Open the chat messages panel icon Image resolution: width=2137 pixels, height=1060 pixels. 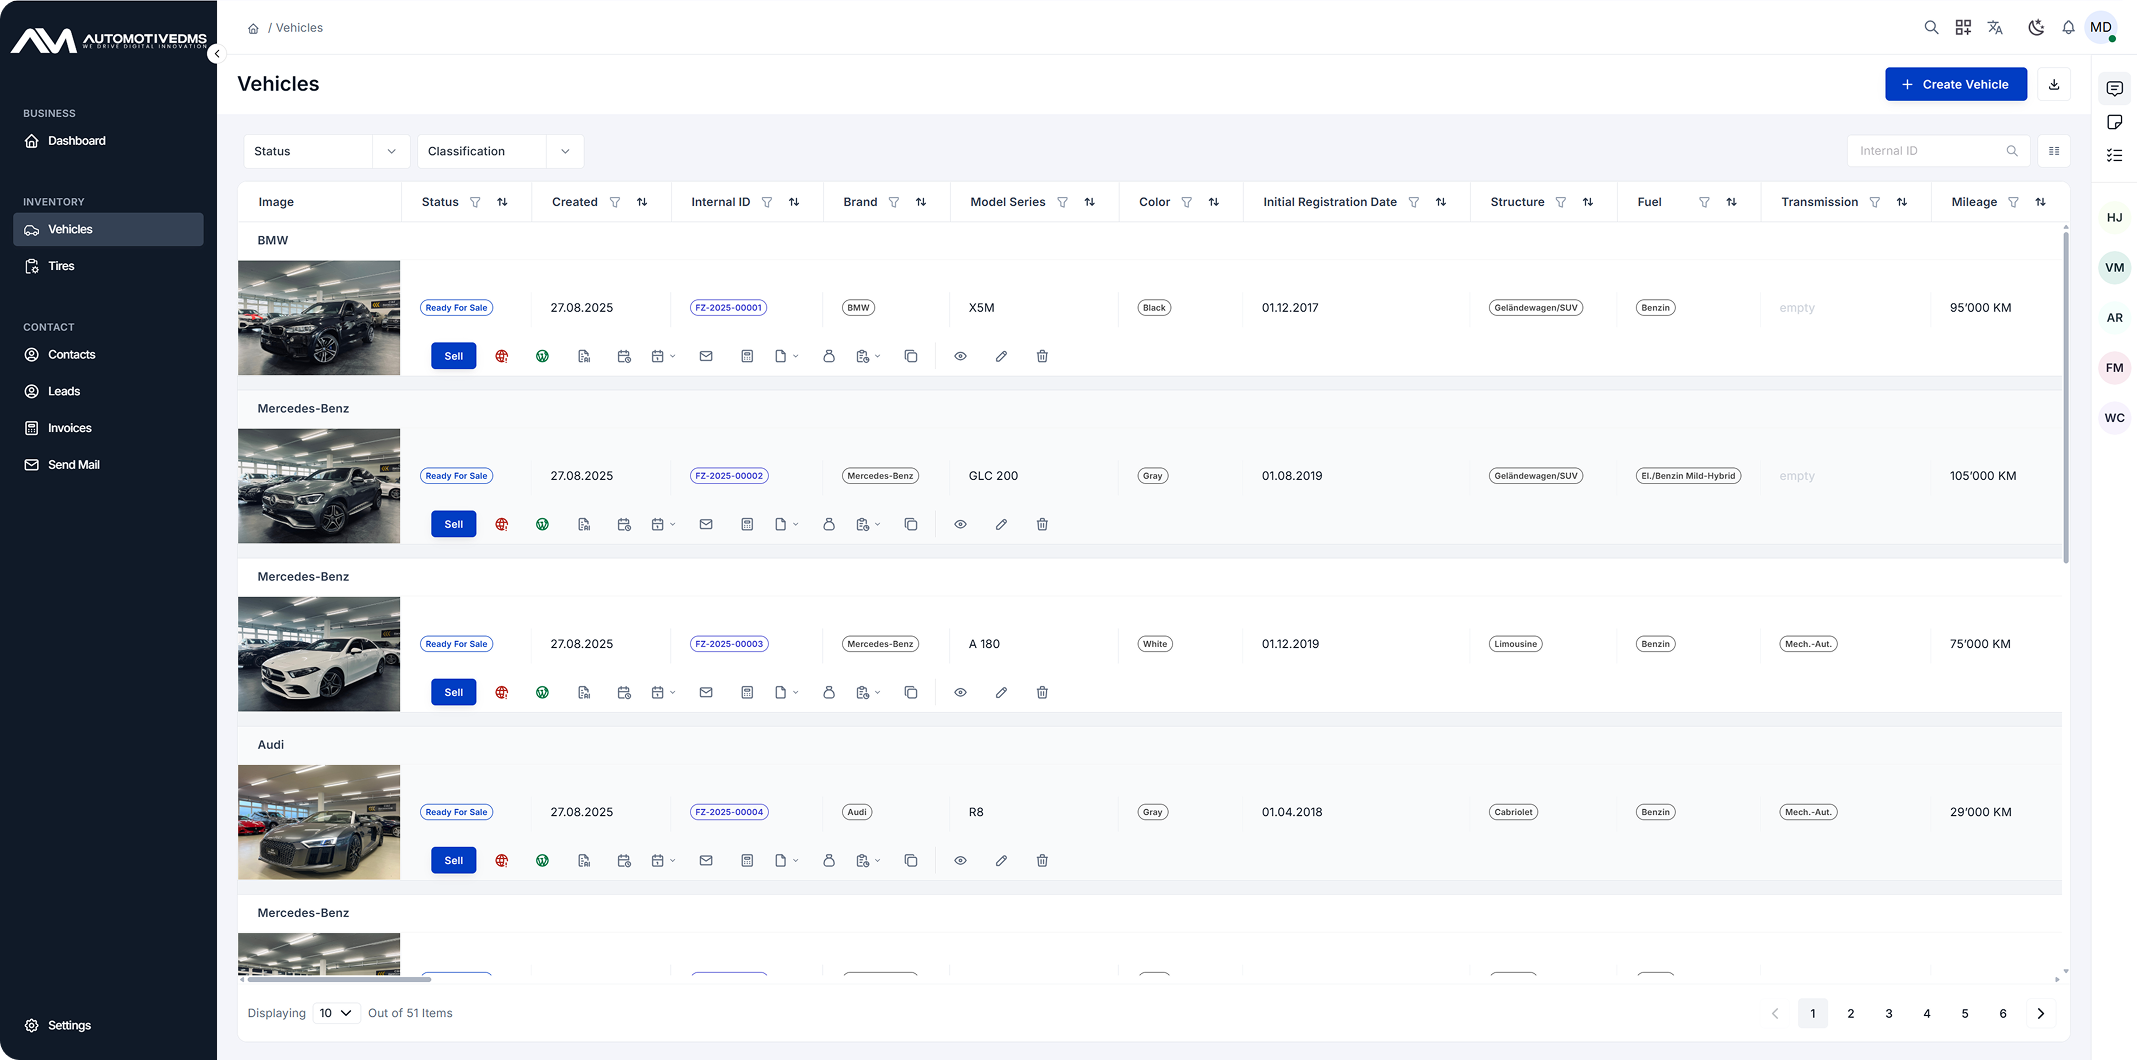pos(2114,89)
